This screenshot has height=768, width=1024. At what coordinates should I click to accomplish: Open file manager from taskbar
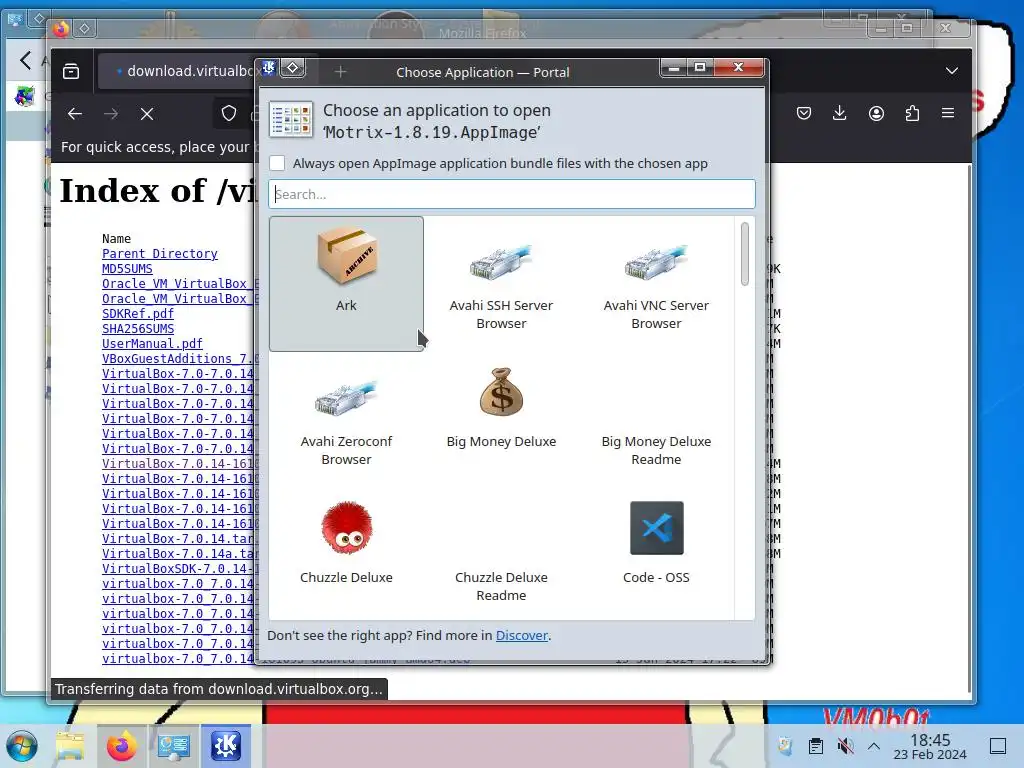point(70,746)
